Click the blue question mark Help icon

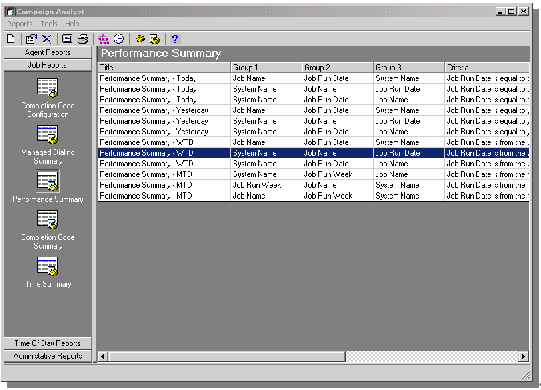pos(175,39)
